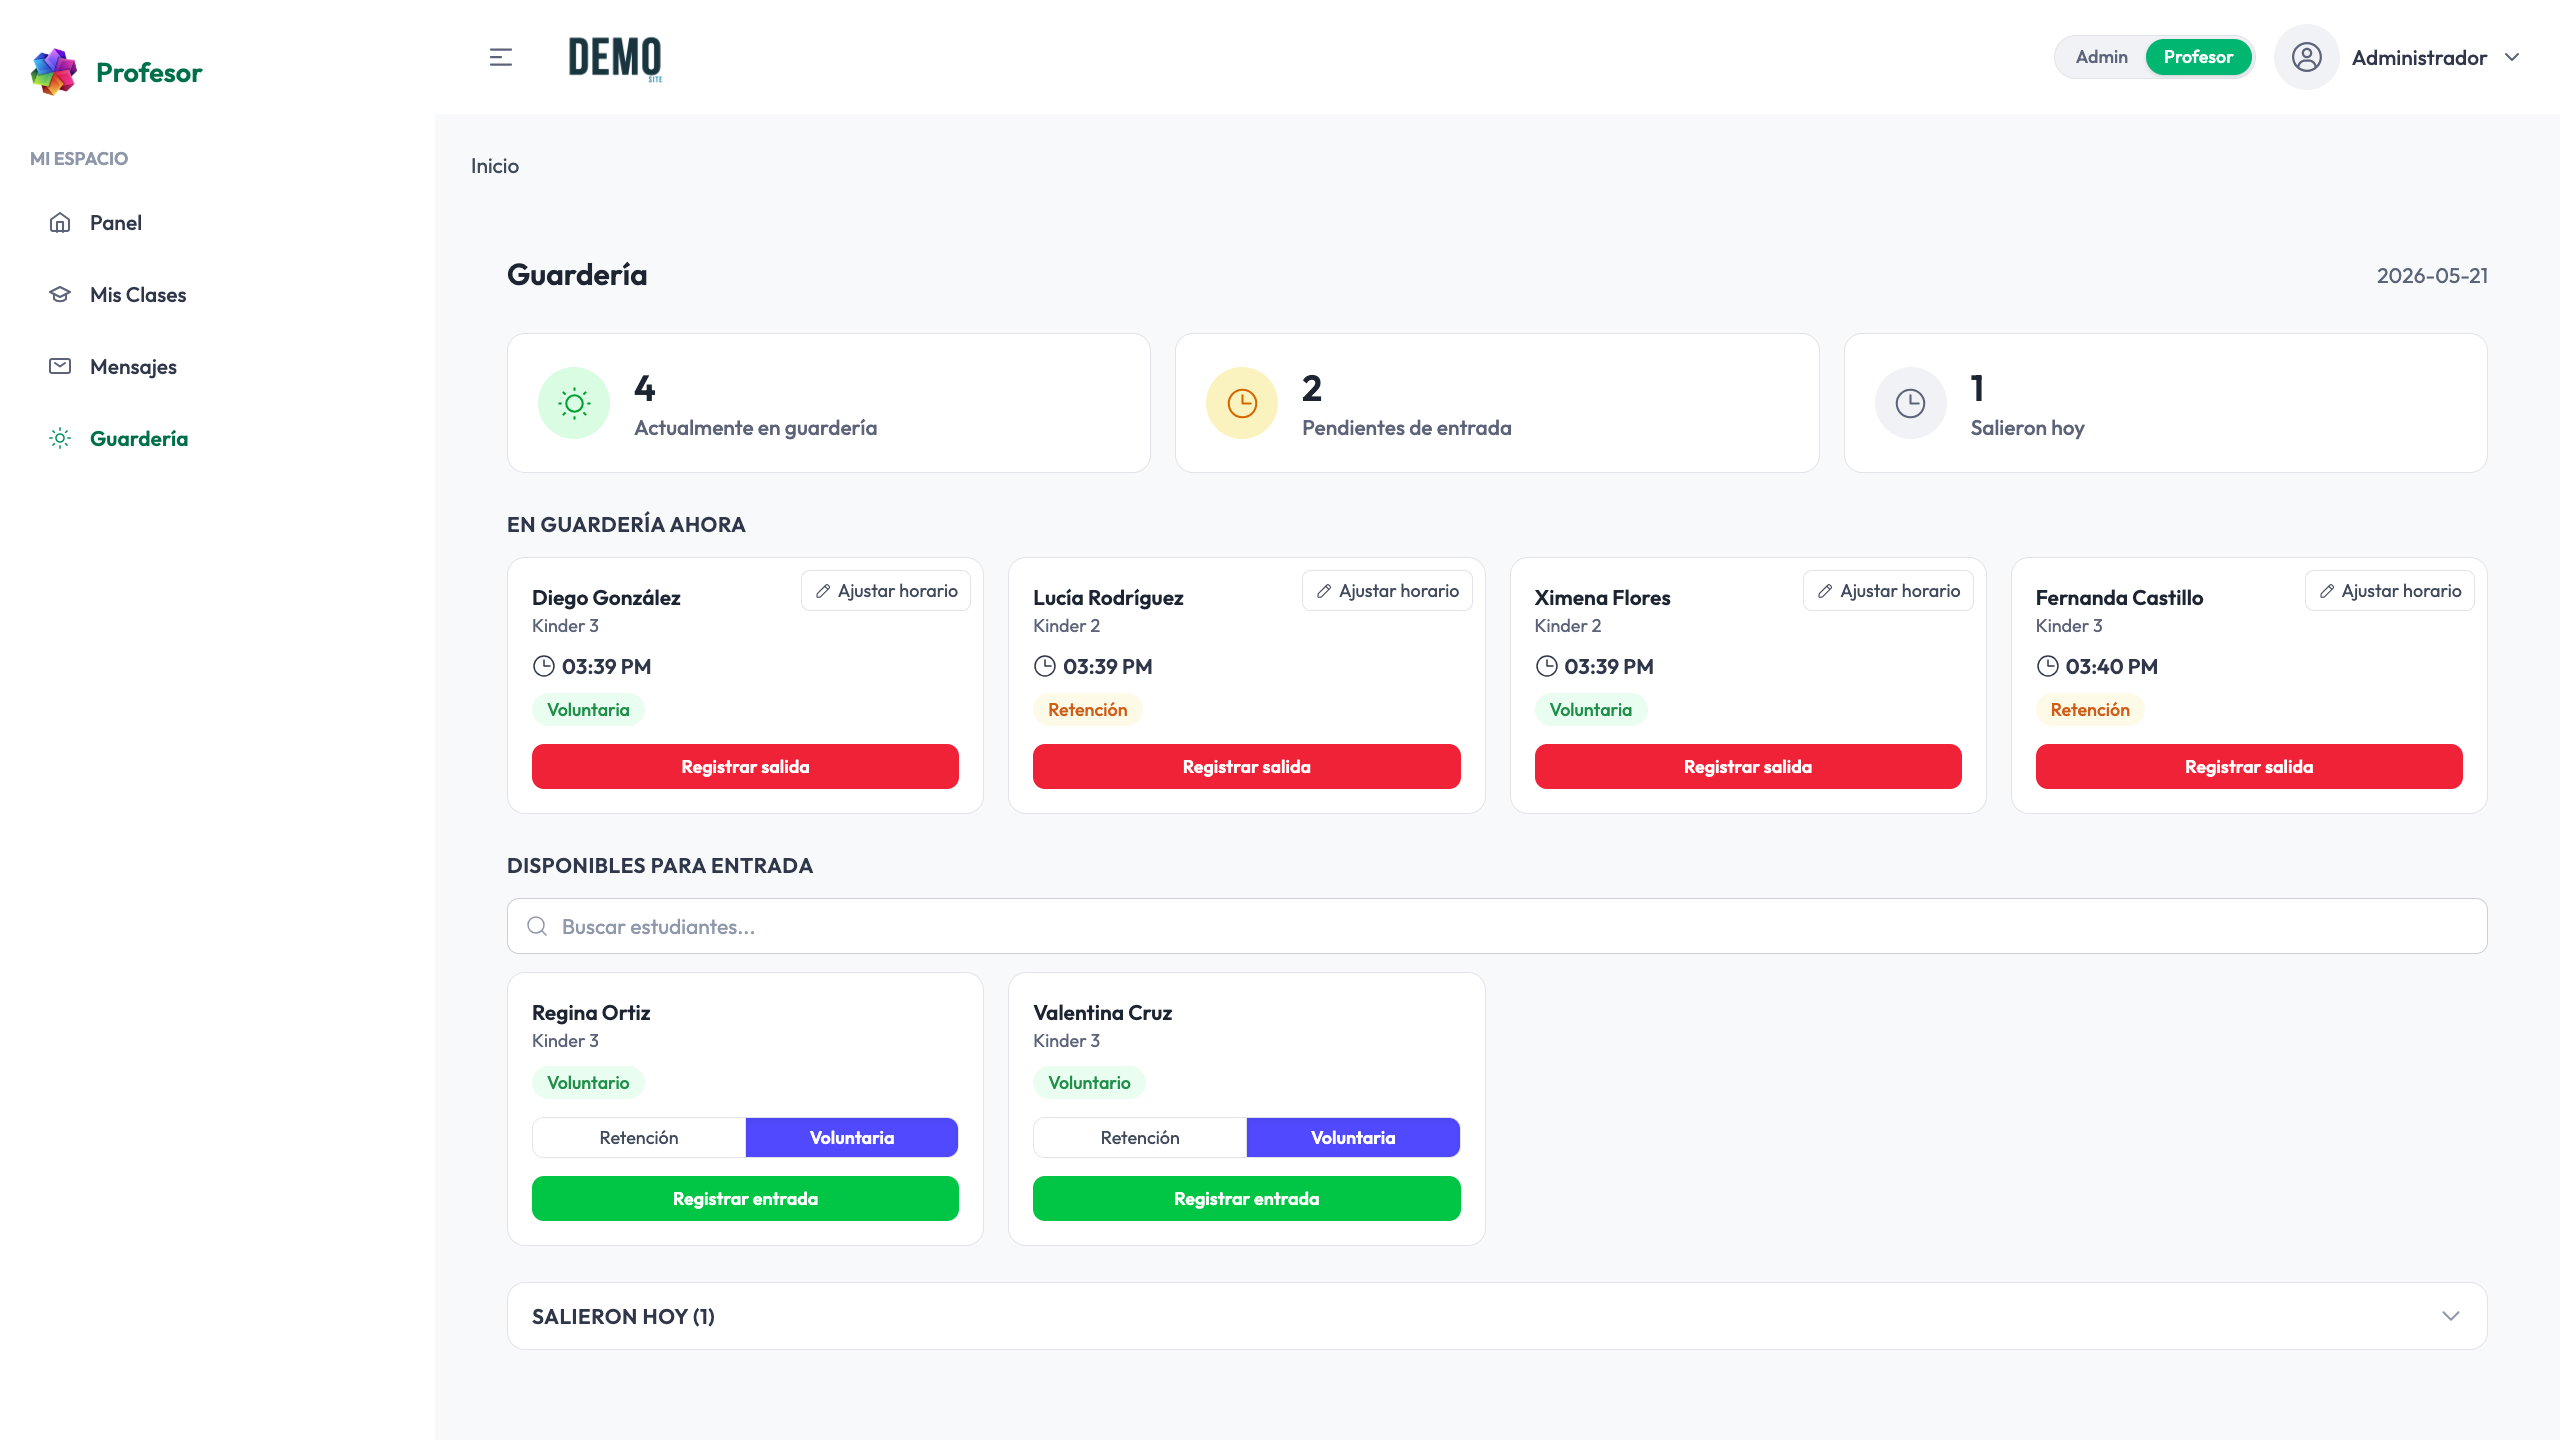
Task: Click the Voluntaria badge on Ximena Flores card
Action: 1590,709
